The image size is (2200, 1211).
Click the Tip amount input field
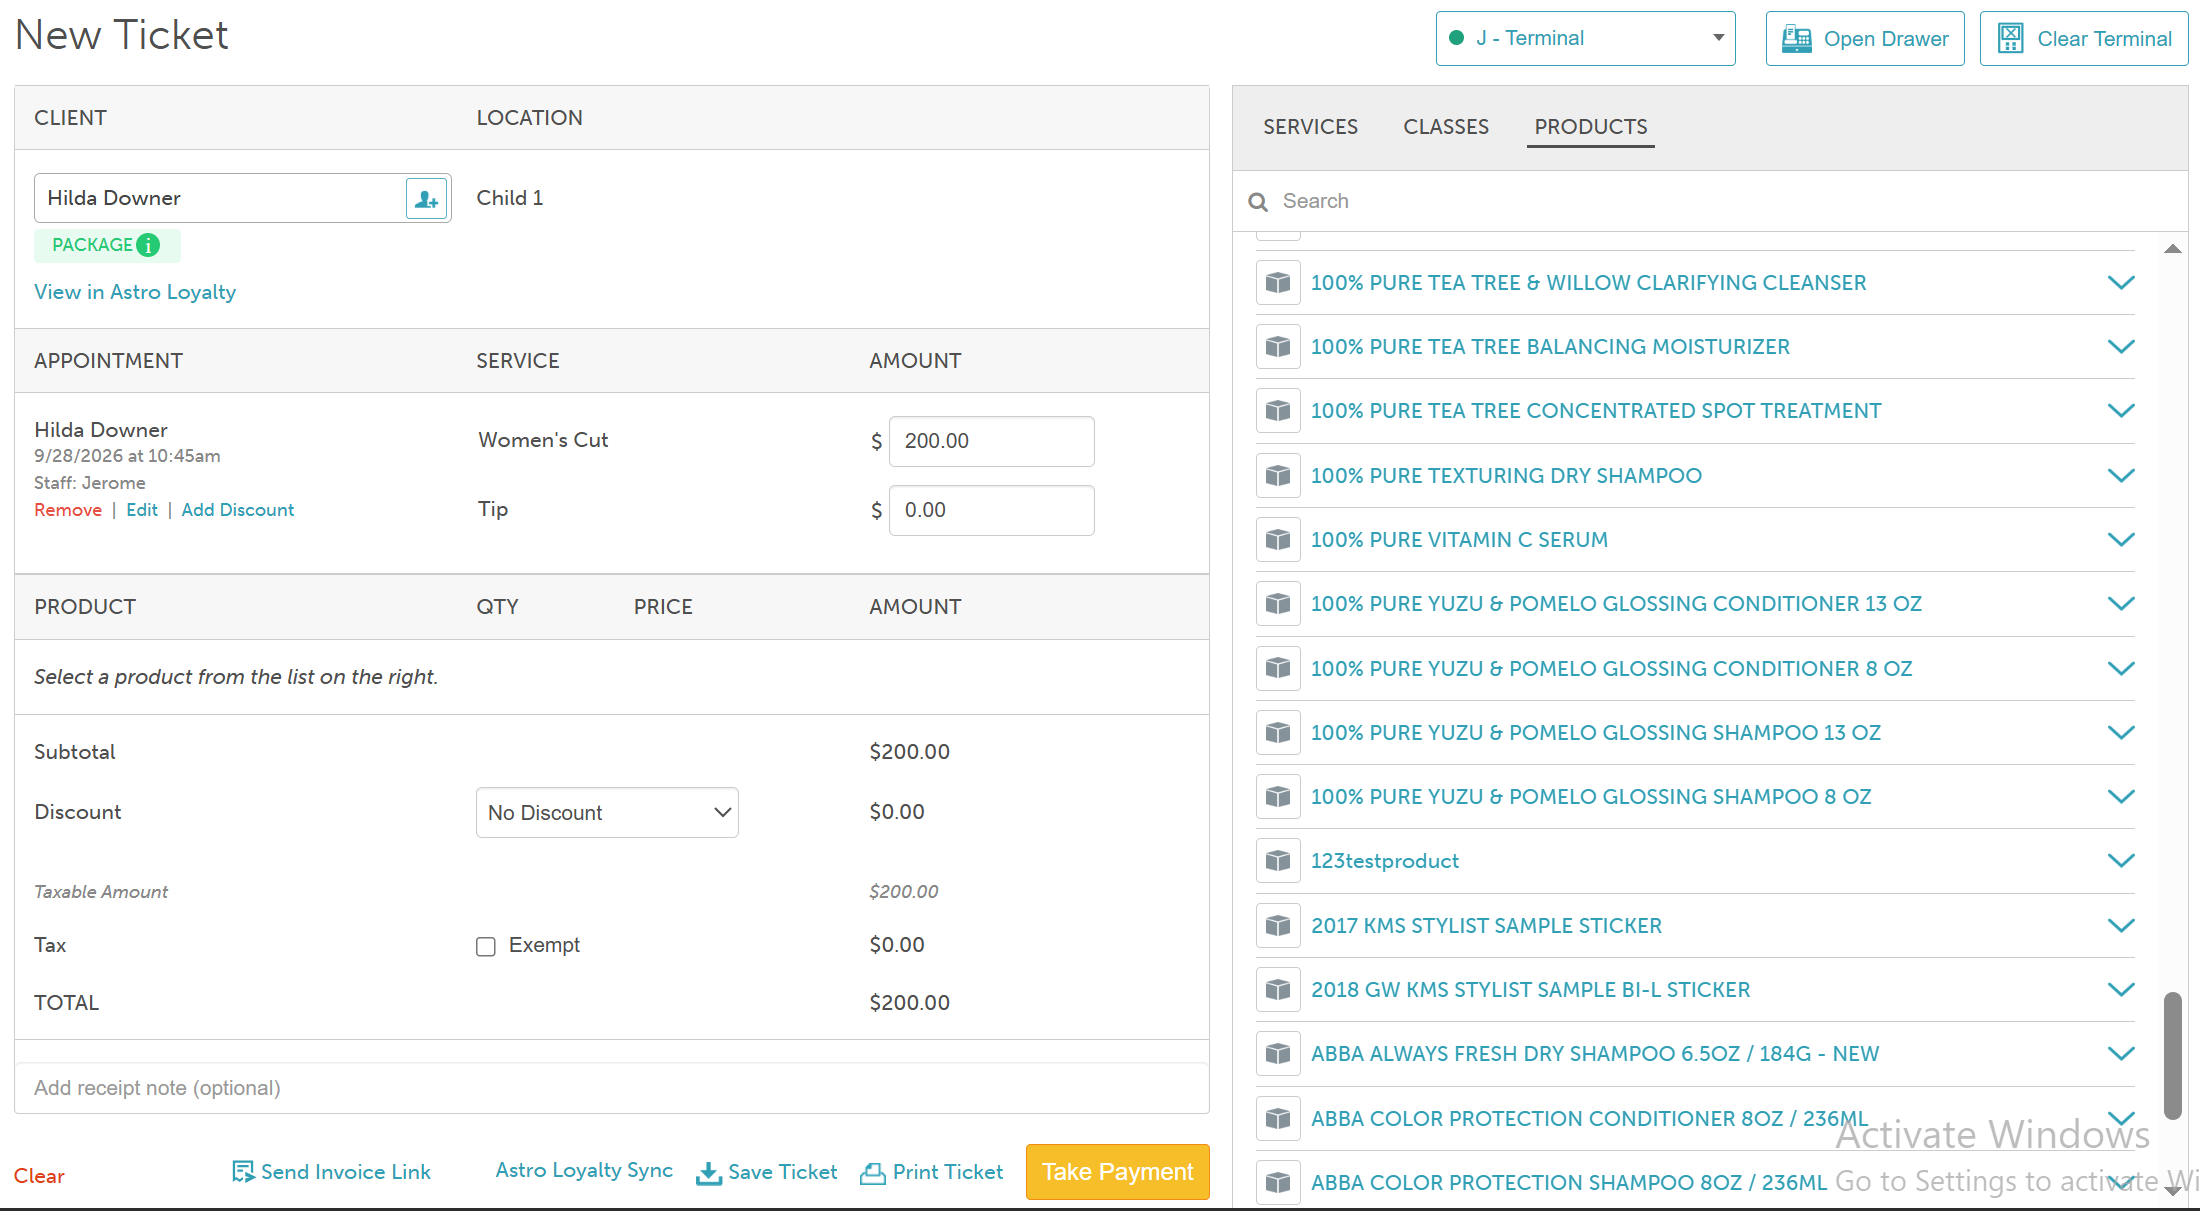coord(992,510)
